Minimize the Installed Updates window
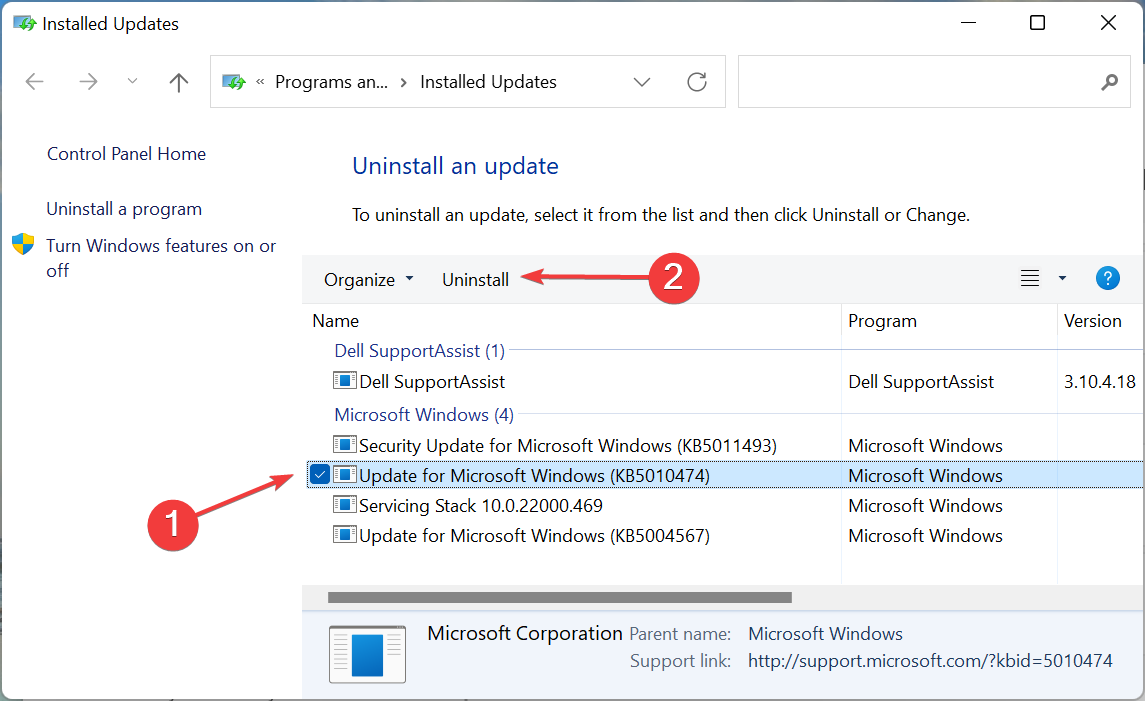Image resolution: width=1145 pixels, height=701 pixels. (x=968, y=23)
